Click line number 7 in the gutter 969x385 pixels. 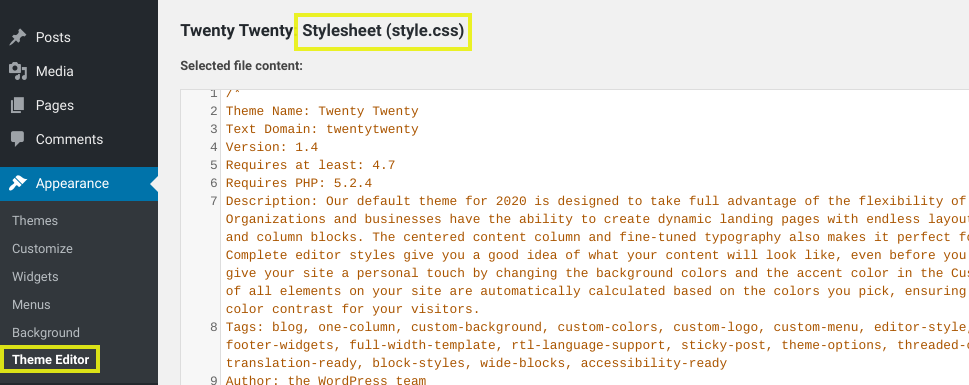[214, 201]
